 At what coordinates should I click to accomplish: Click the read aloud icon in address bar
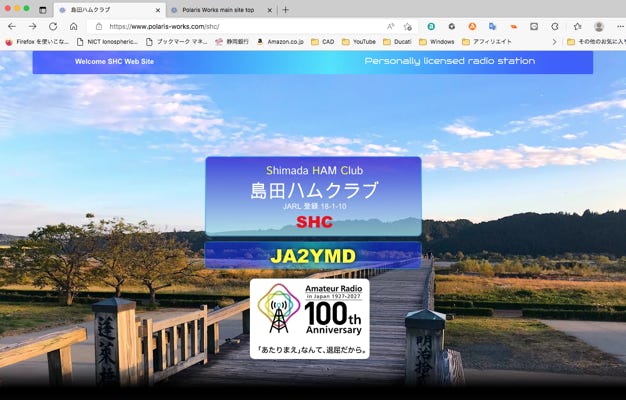click(390, 26)
